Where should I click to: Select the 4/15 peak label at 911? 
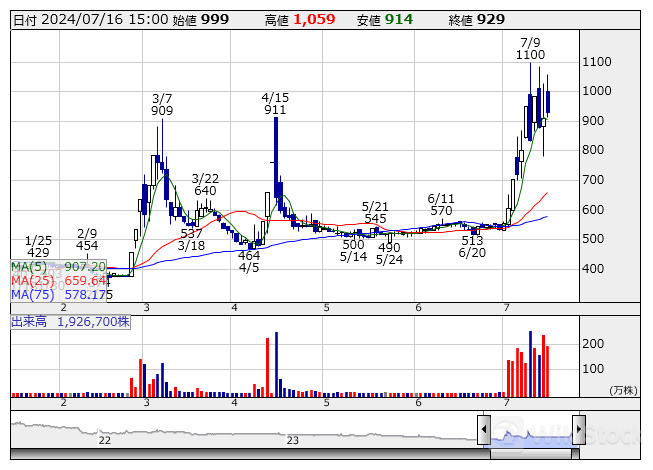point(275,104)
